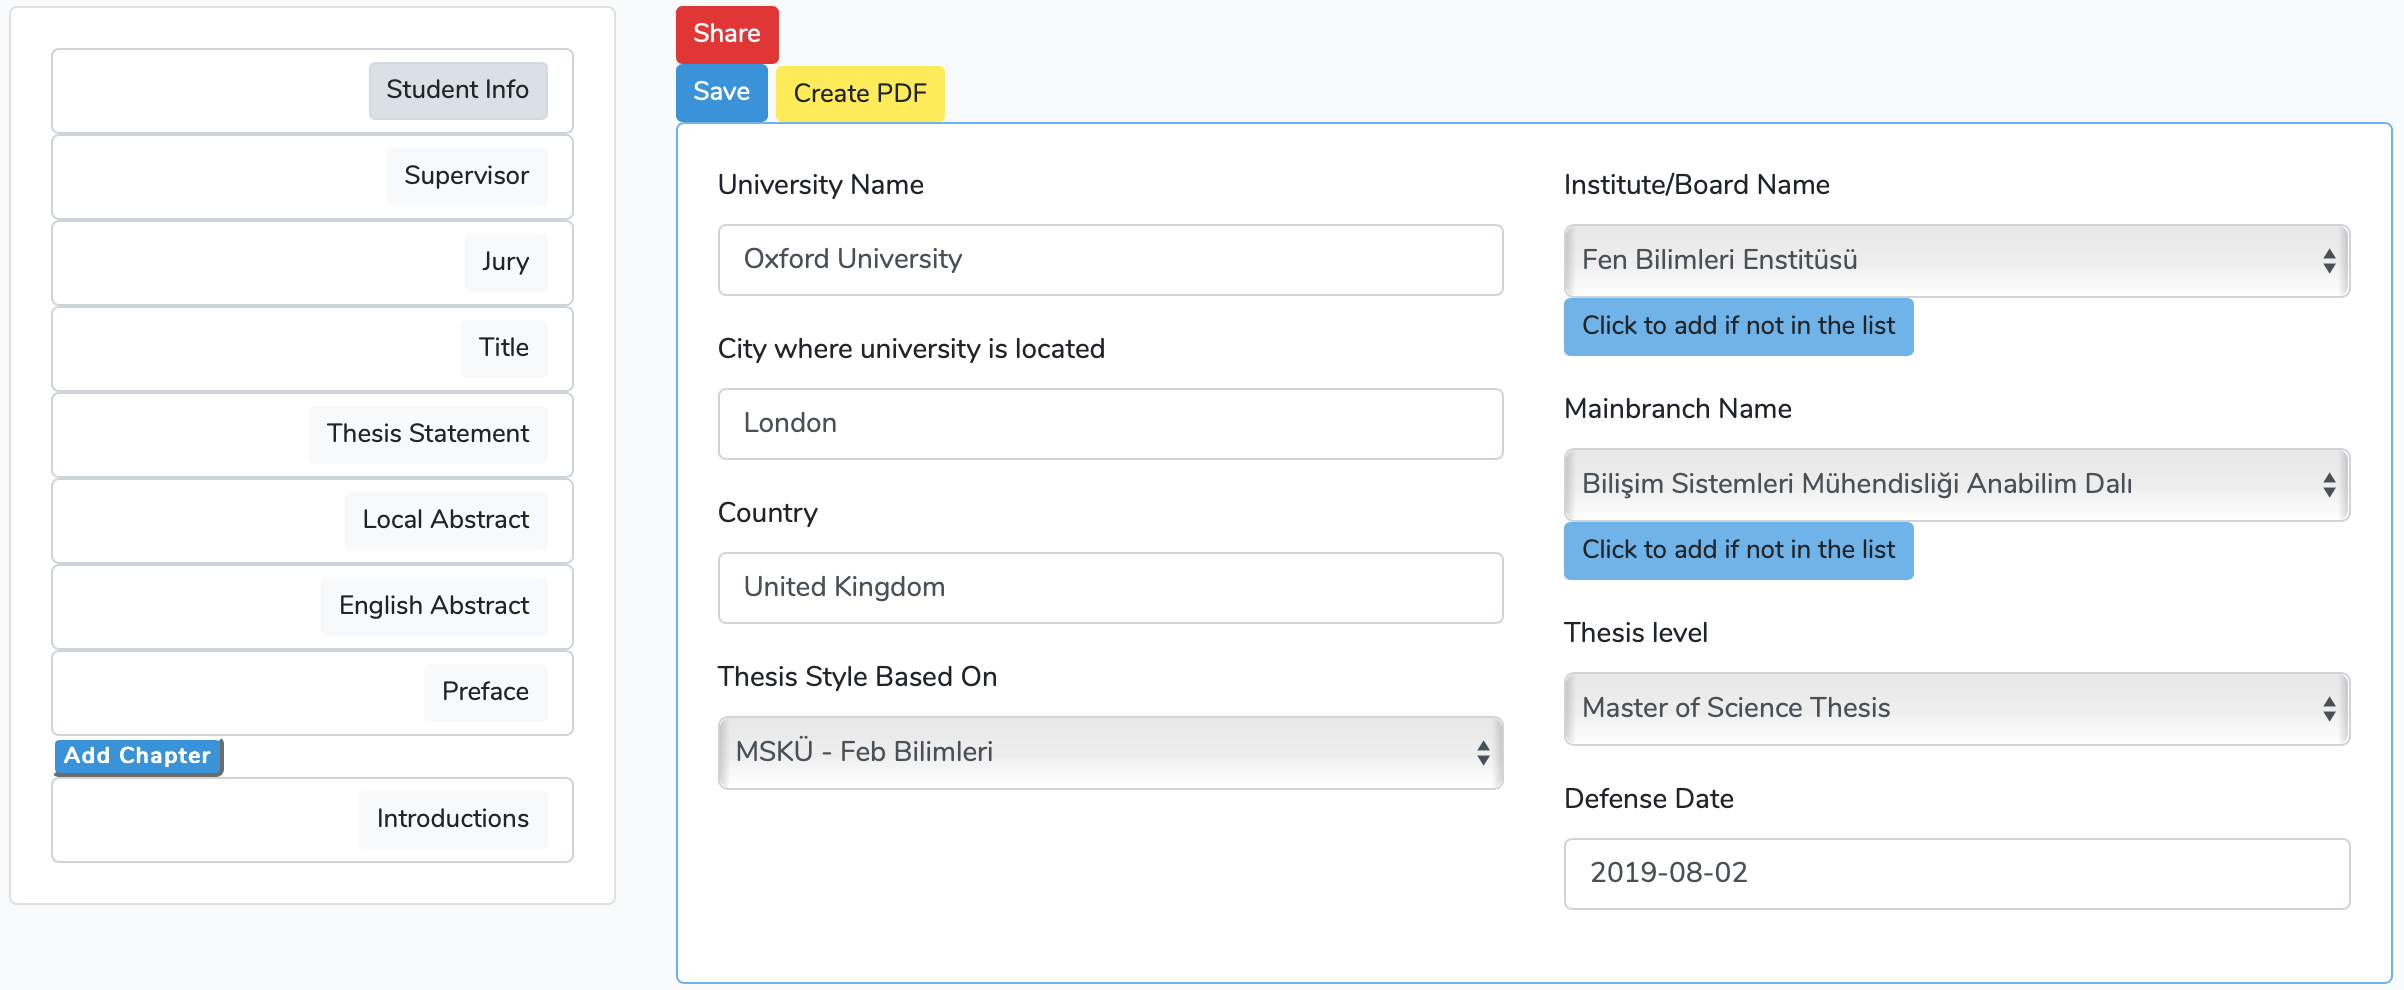Save the thesis form
This screenshot has width=2404, height=990.
click(x=721, y=92)
